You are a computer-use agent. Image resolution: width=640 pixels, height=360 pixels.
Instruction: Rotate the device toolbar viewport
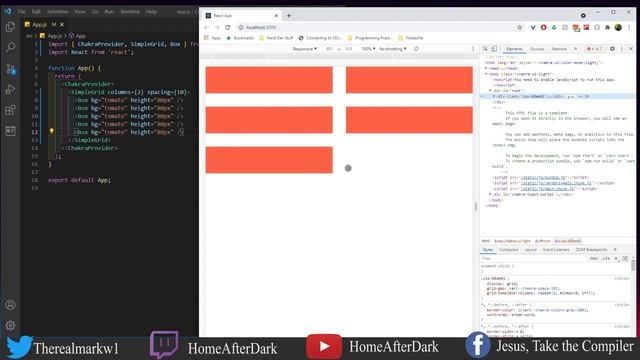tap(416, 49)
